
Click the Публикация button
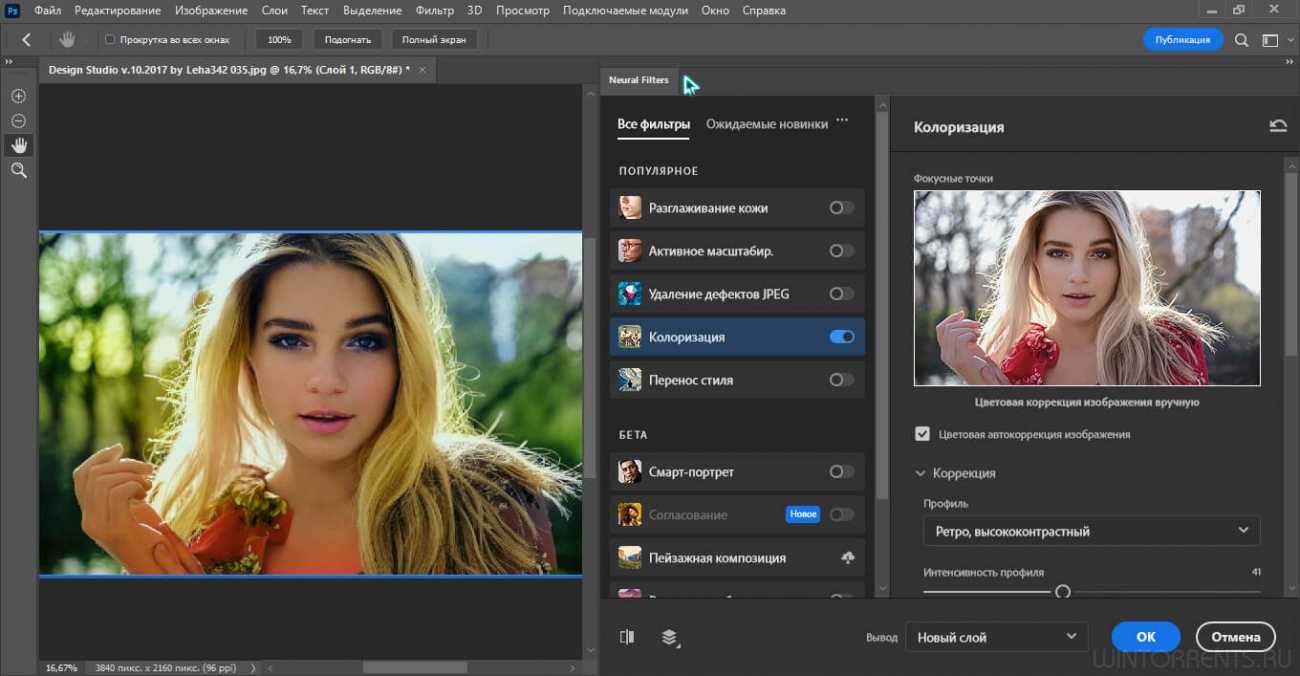point(1183,40)
